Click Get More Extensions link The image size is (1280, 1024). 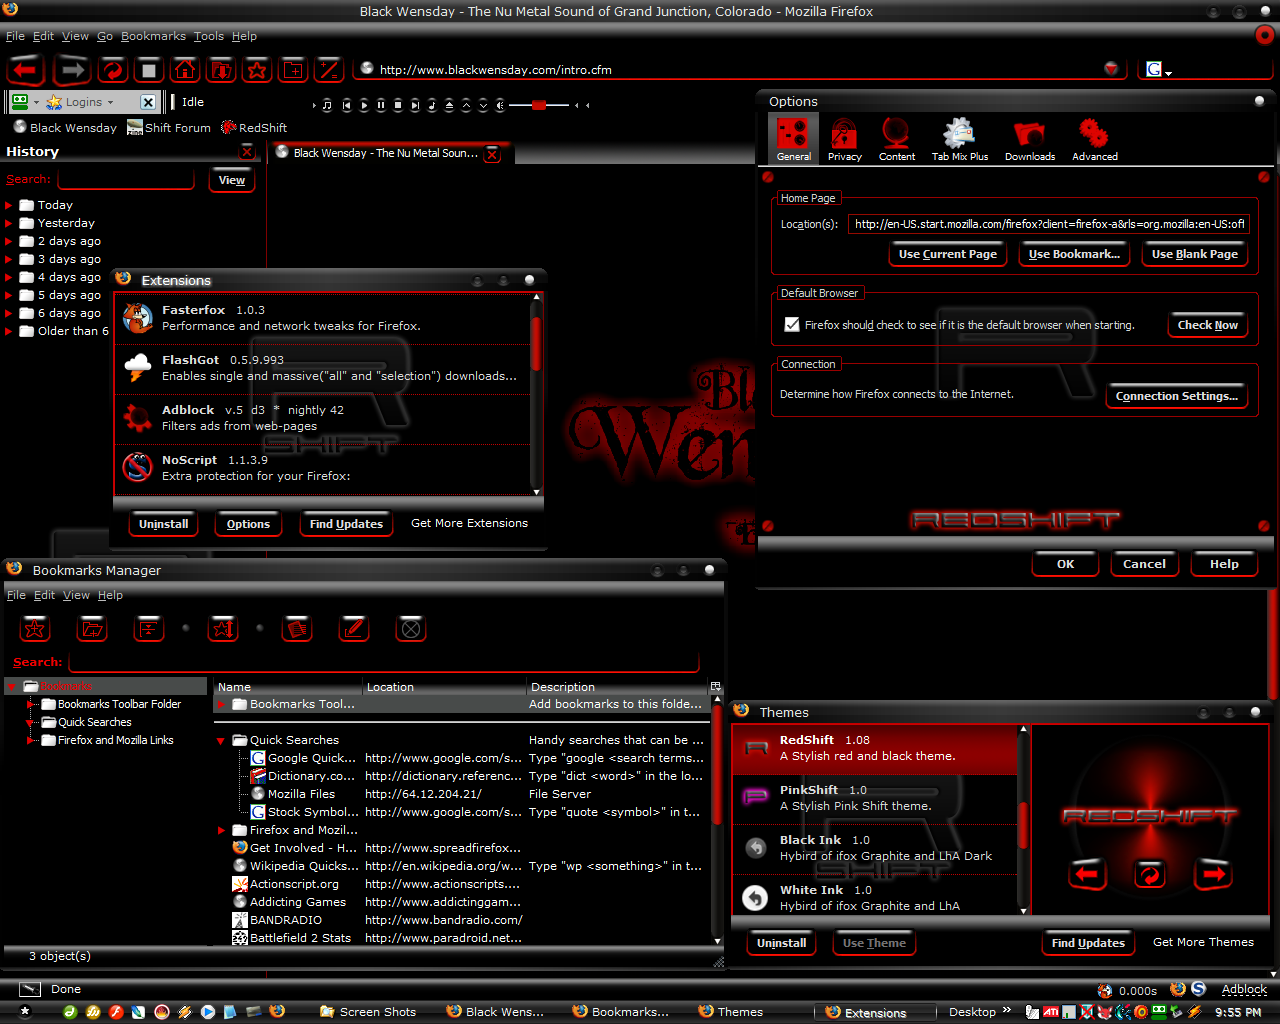[469, 523]
